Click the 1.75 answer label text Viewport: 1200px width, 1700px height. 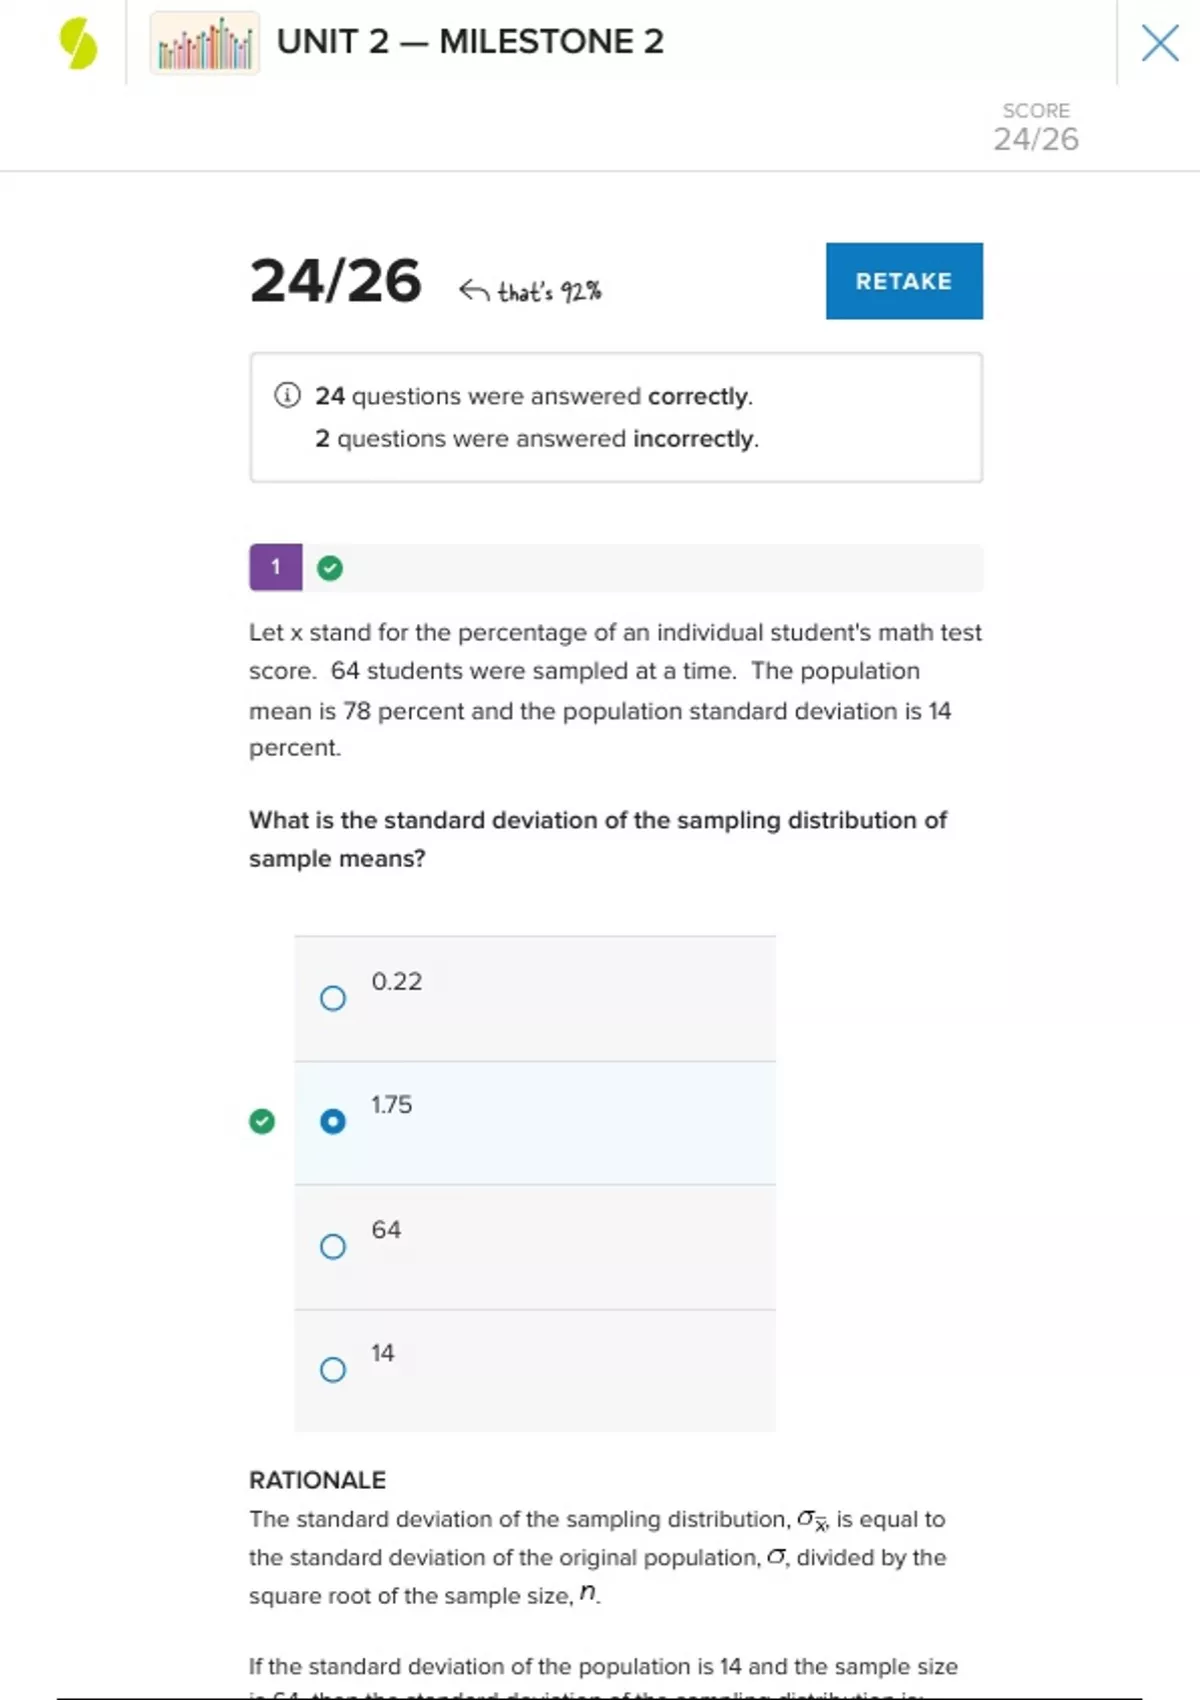tap(392, 1105)
